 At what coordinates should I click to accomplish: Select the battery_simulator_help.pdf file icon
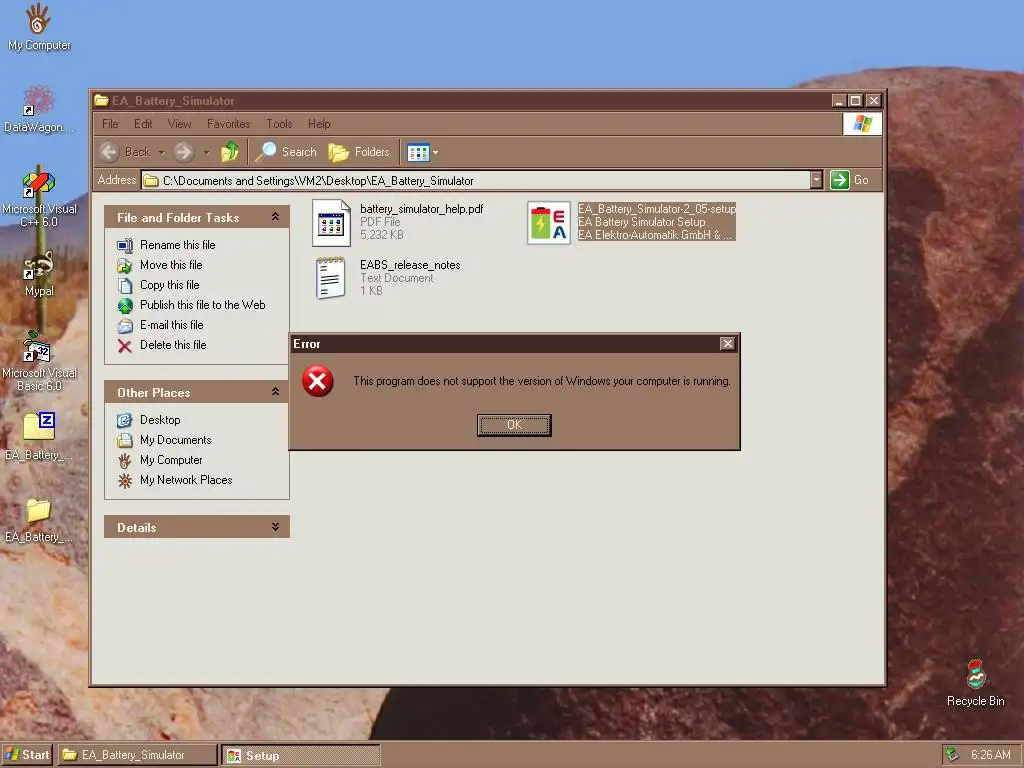tap(331, 223)
